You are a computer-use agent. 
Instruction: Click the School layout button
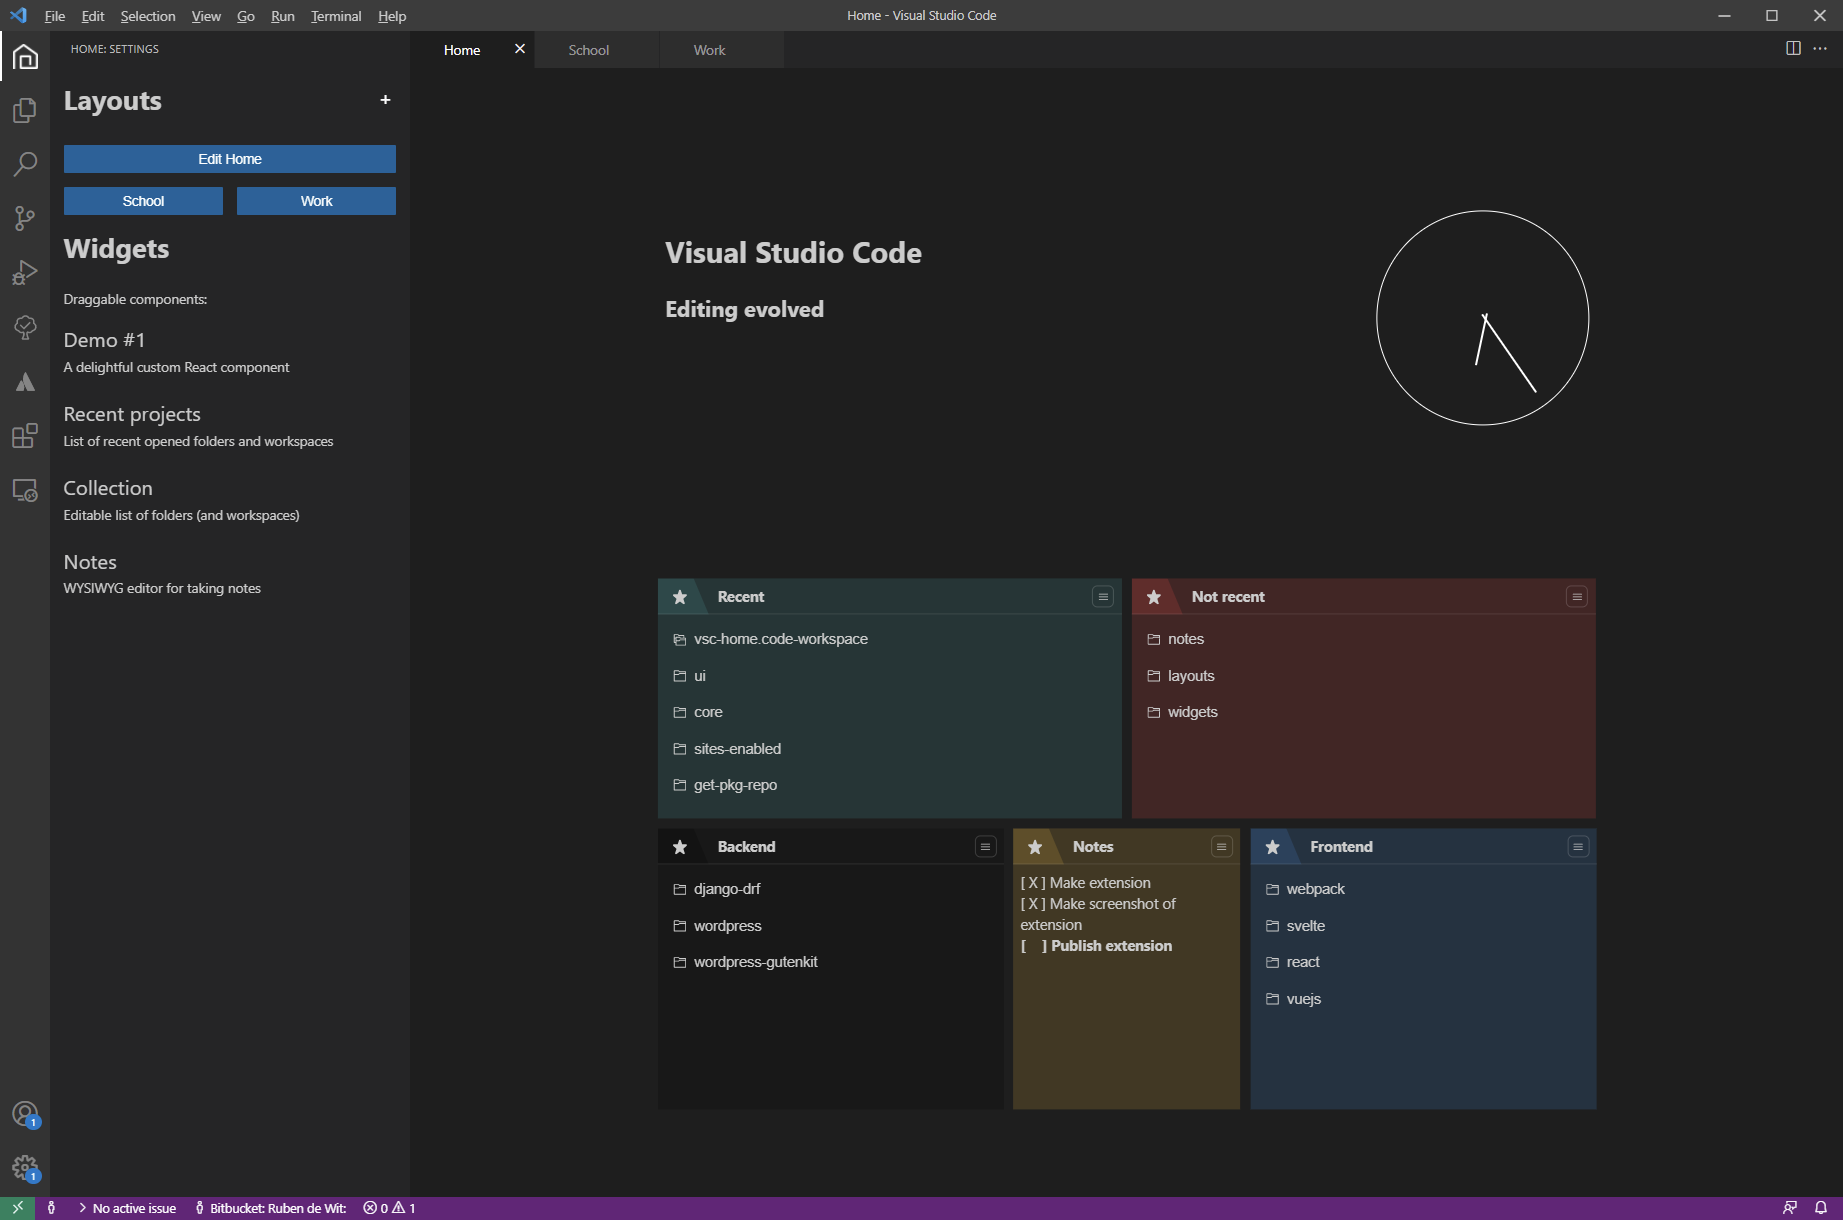click(x=143, y=201)
